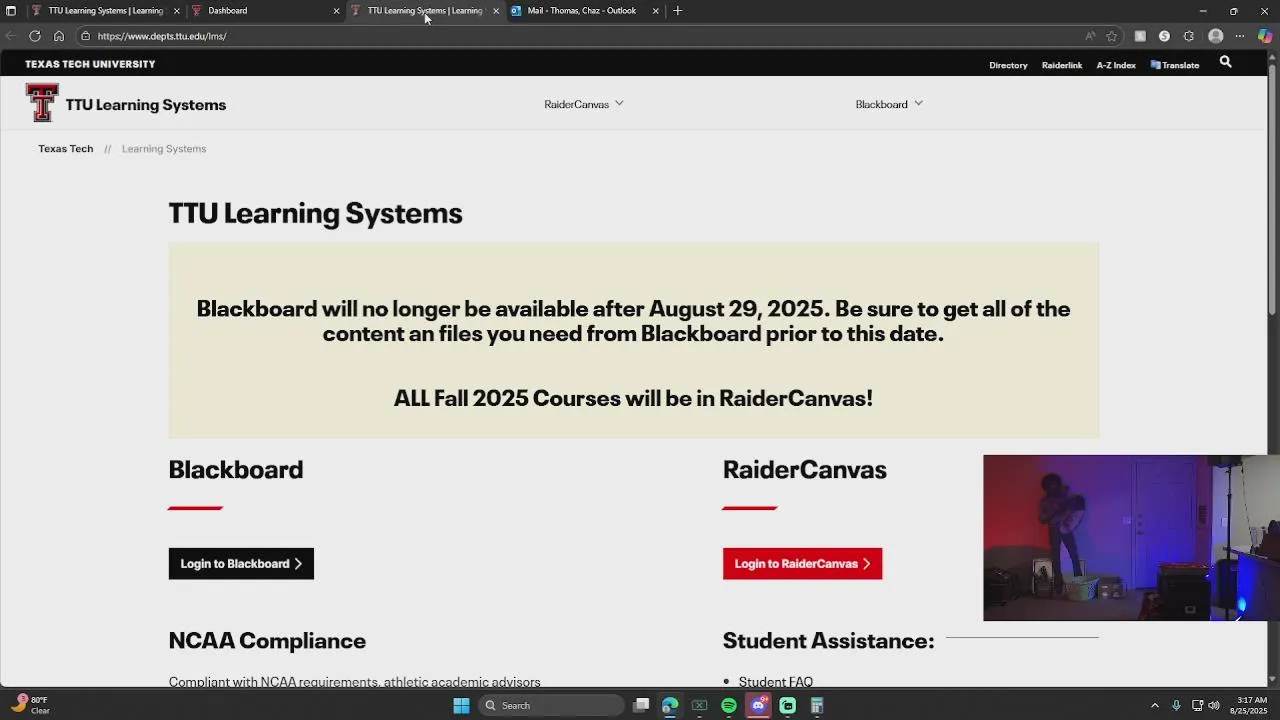The image size is (1280, 720).
Task: Open Discord from the taskbar
Action: point(758,706)
